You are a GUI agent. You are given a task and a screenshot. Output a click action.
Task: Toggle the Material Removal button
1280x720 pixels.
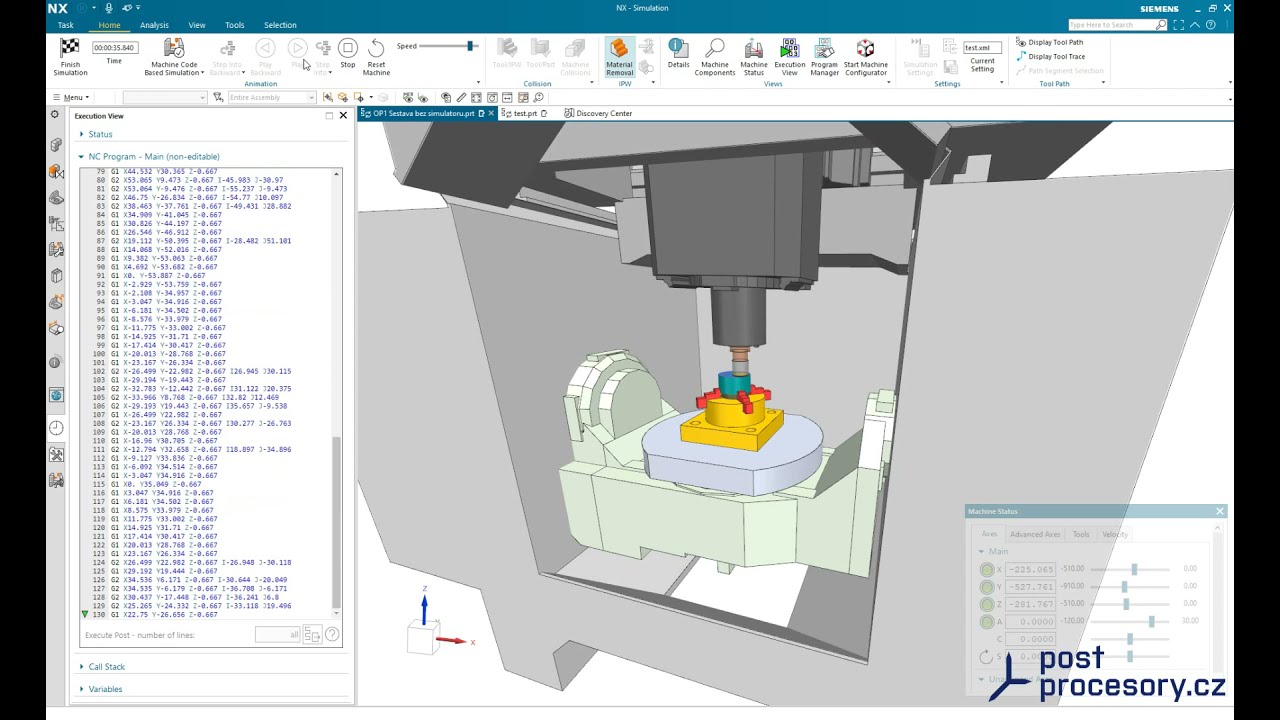click(619, 57)
